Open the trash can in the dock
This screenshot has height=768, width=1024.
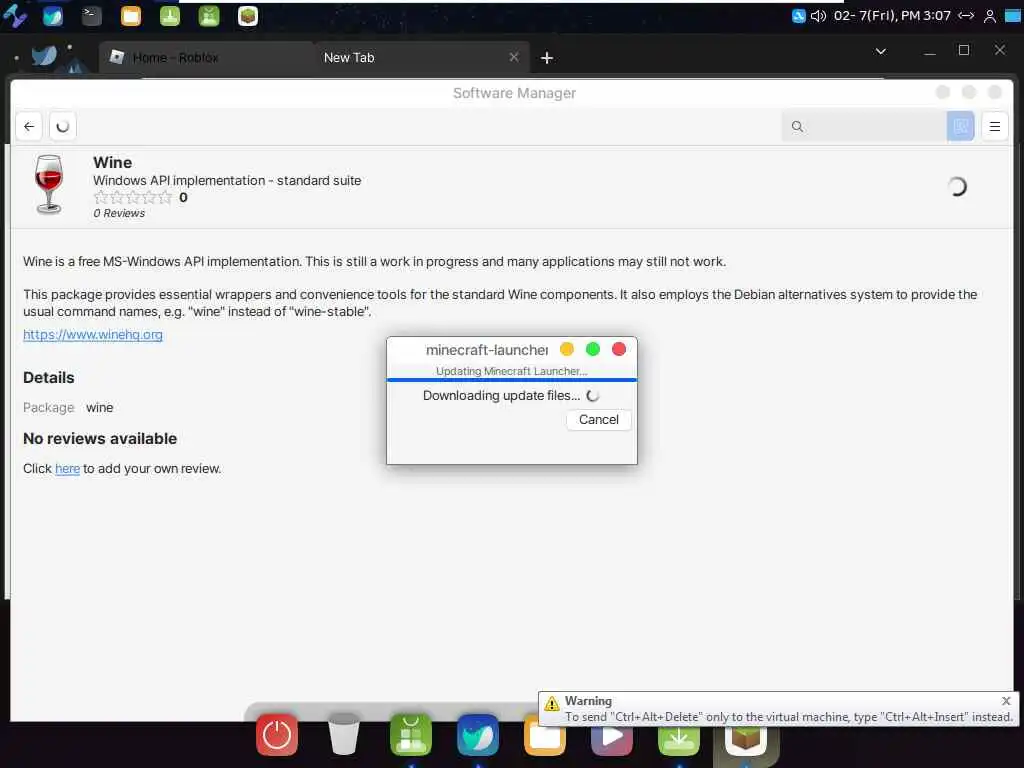[344, 735]
